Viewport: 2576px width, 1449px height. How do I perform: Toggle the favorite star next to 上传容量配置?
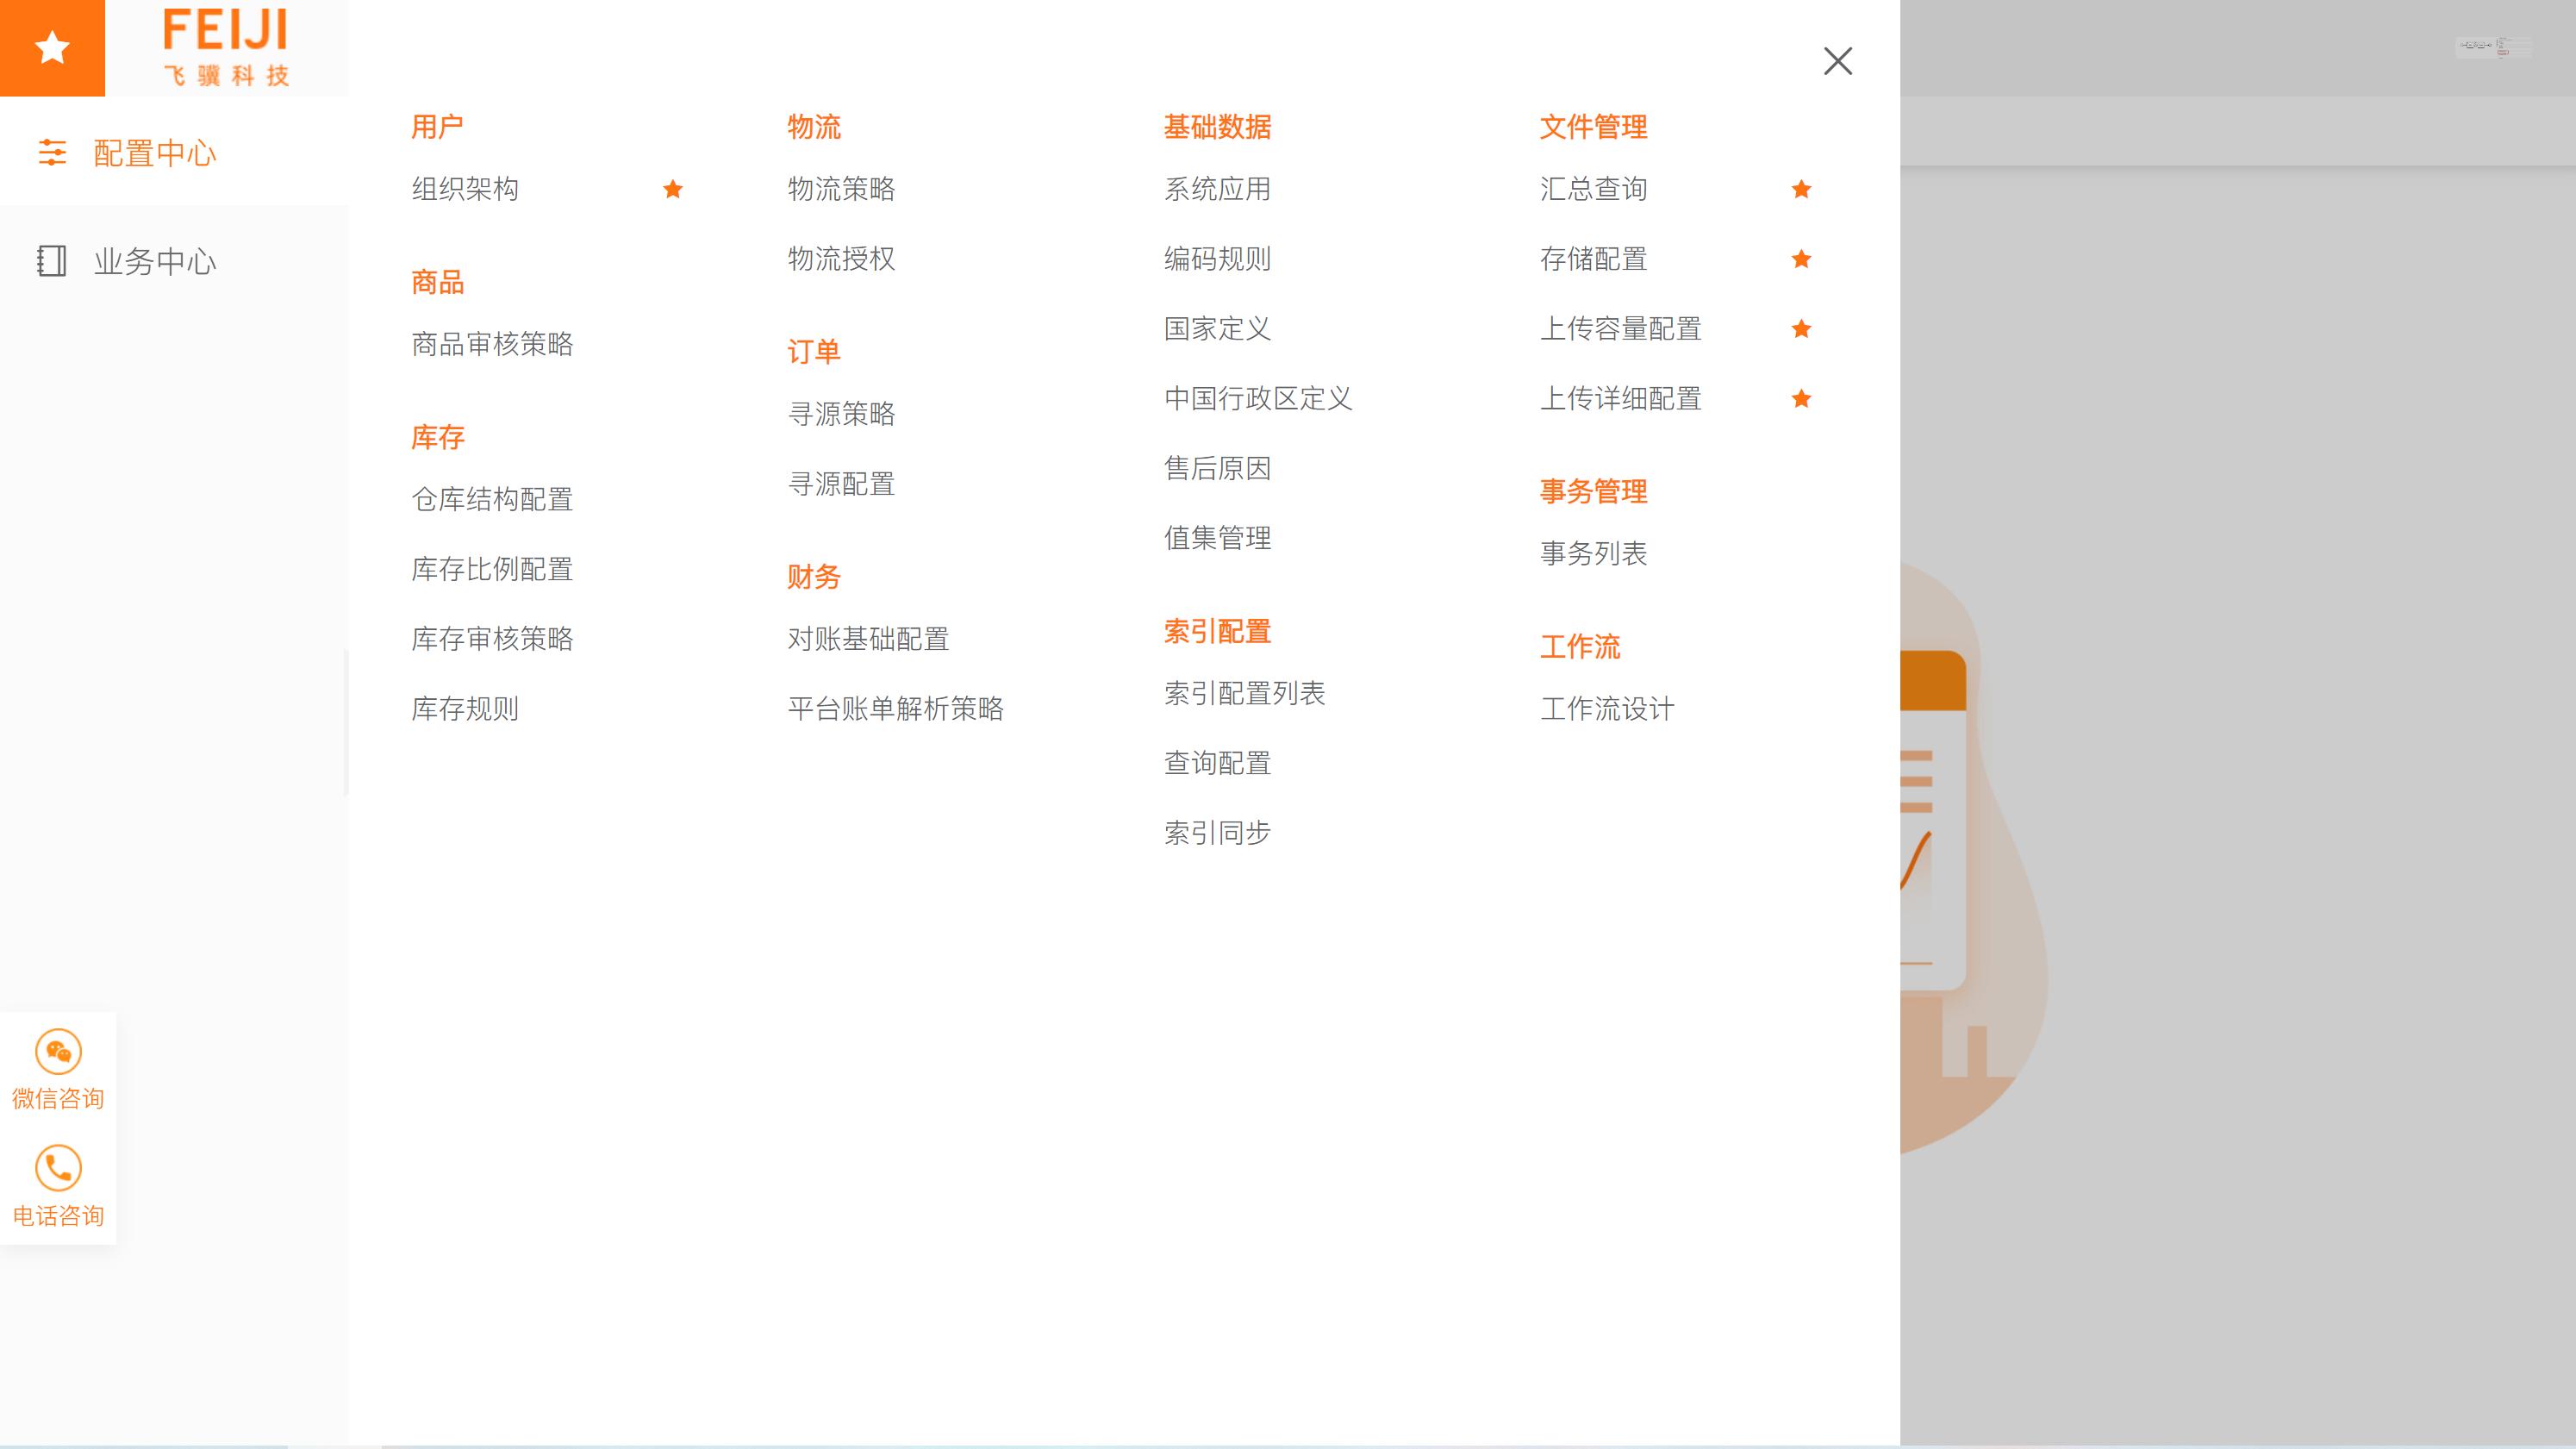(x=1800, y=329)
